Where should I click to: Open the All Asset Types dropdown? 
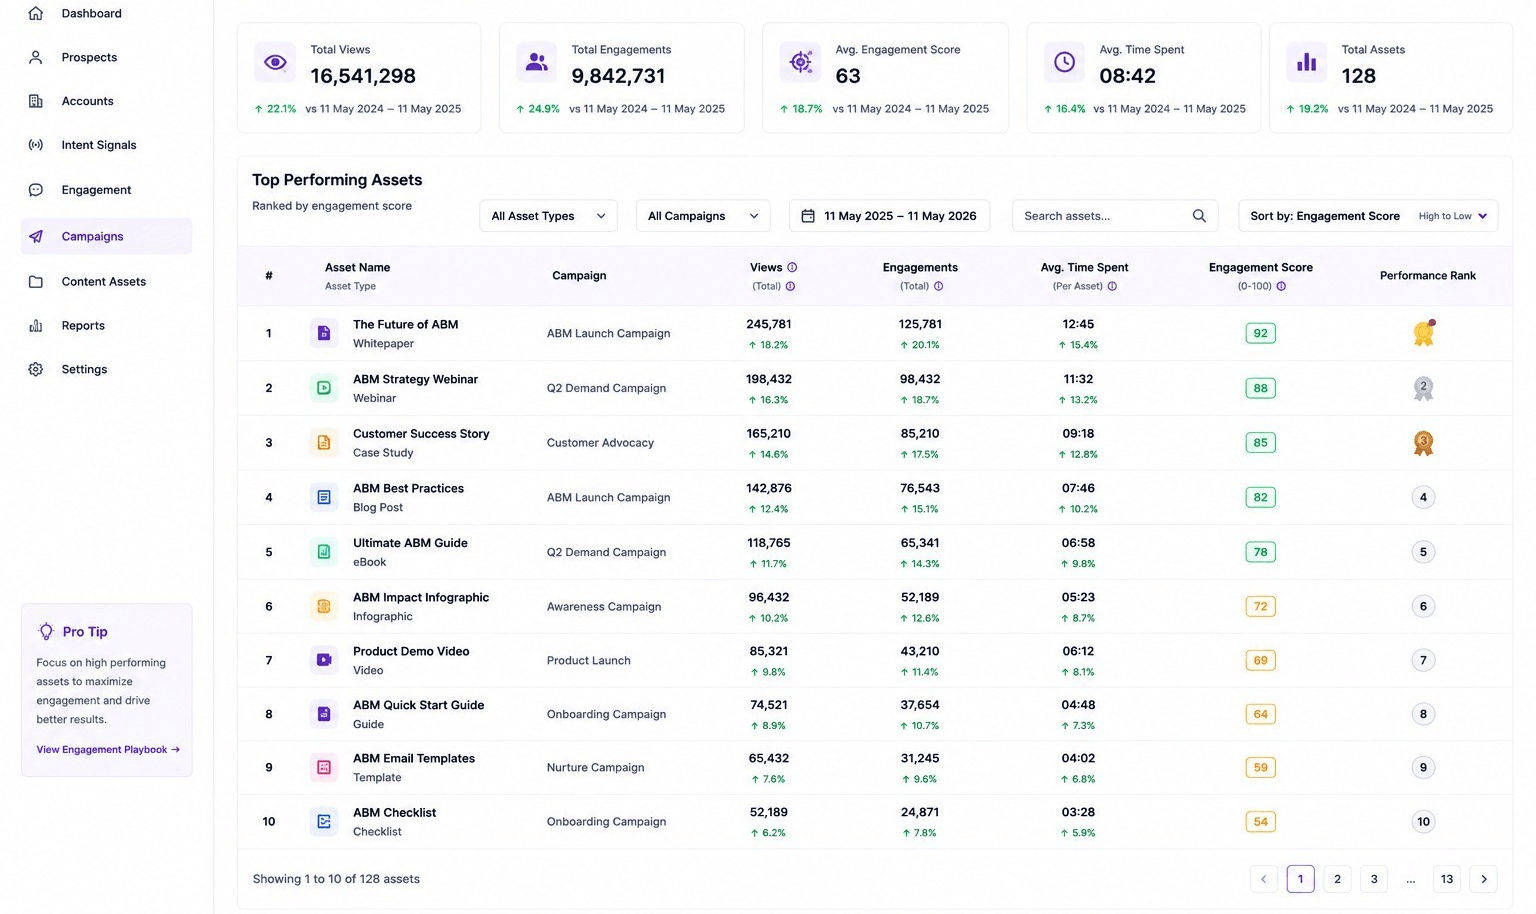(548, 216)
